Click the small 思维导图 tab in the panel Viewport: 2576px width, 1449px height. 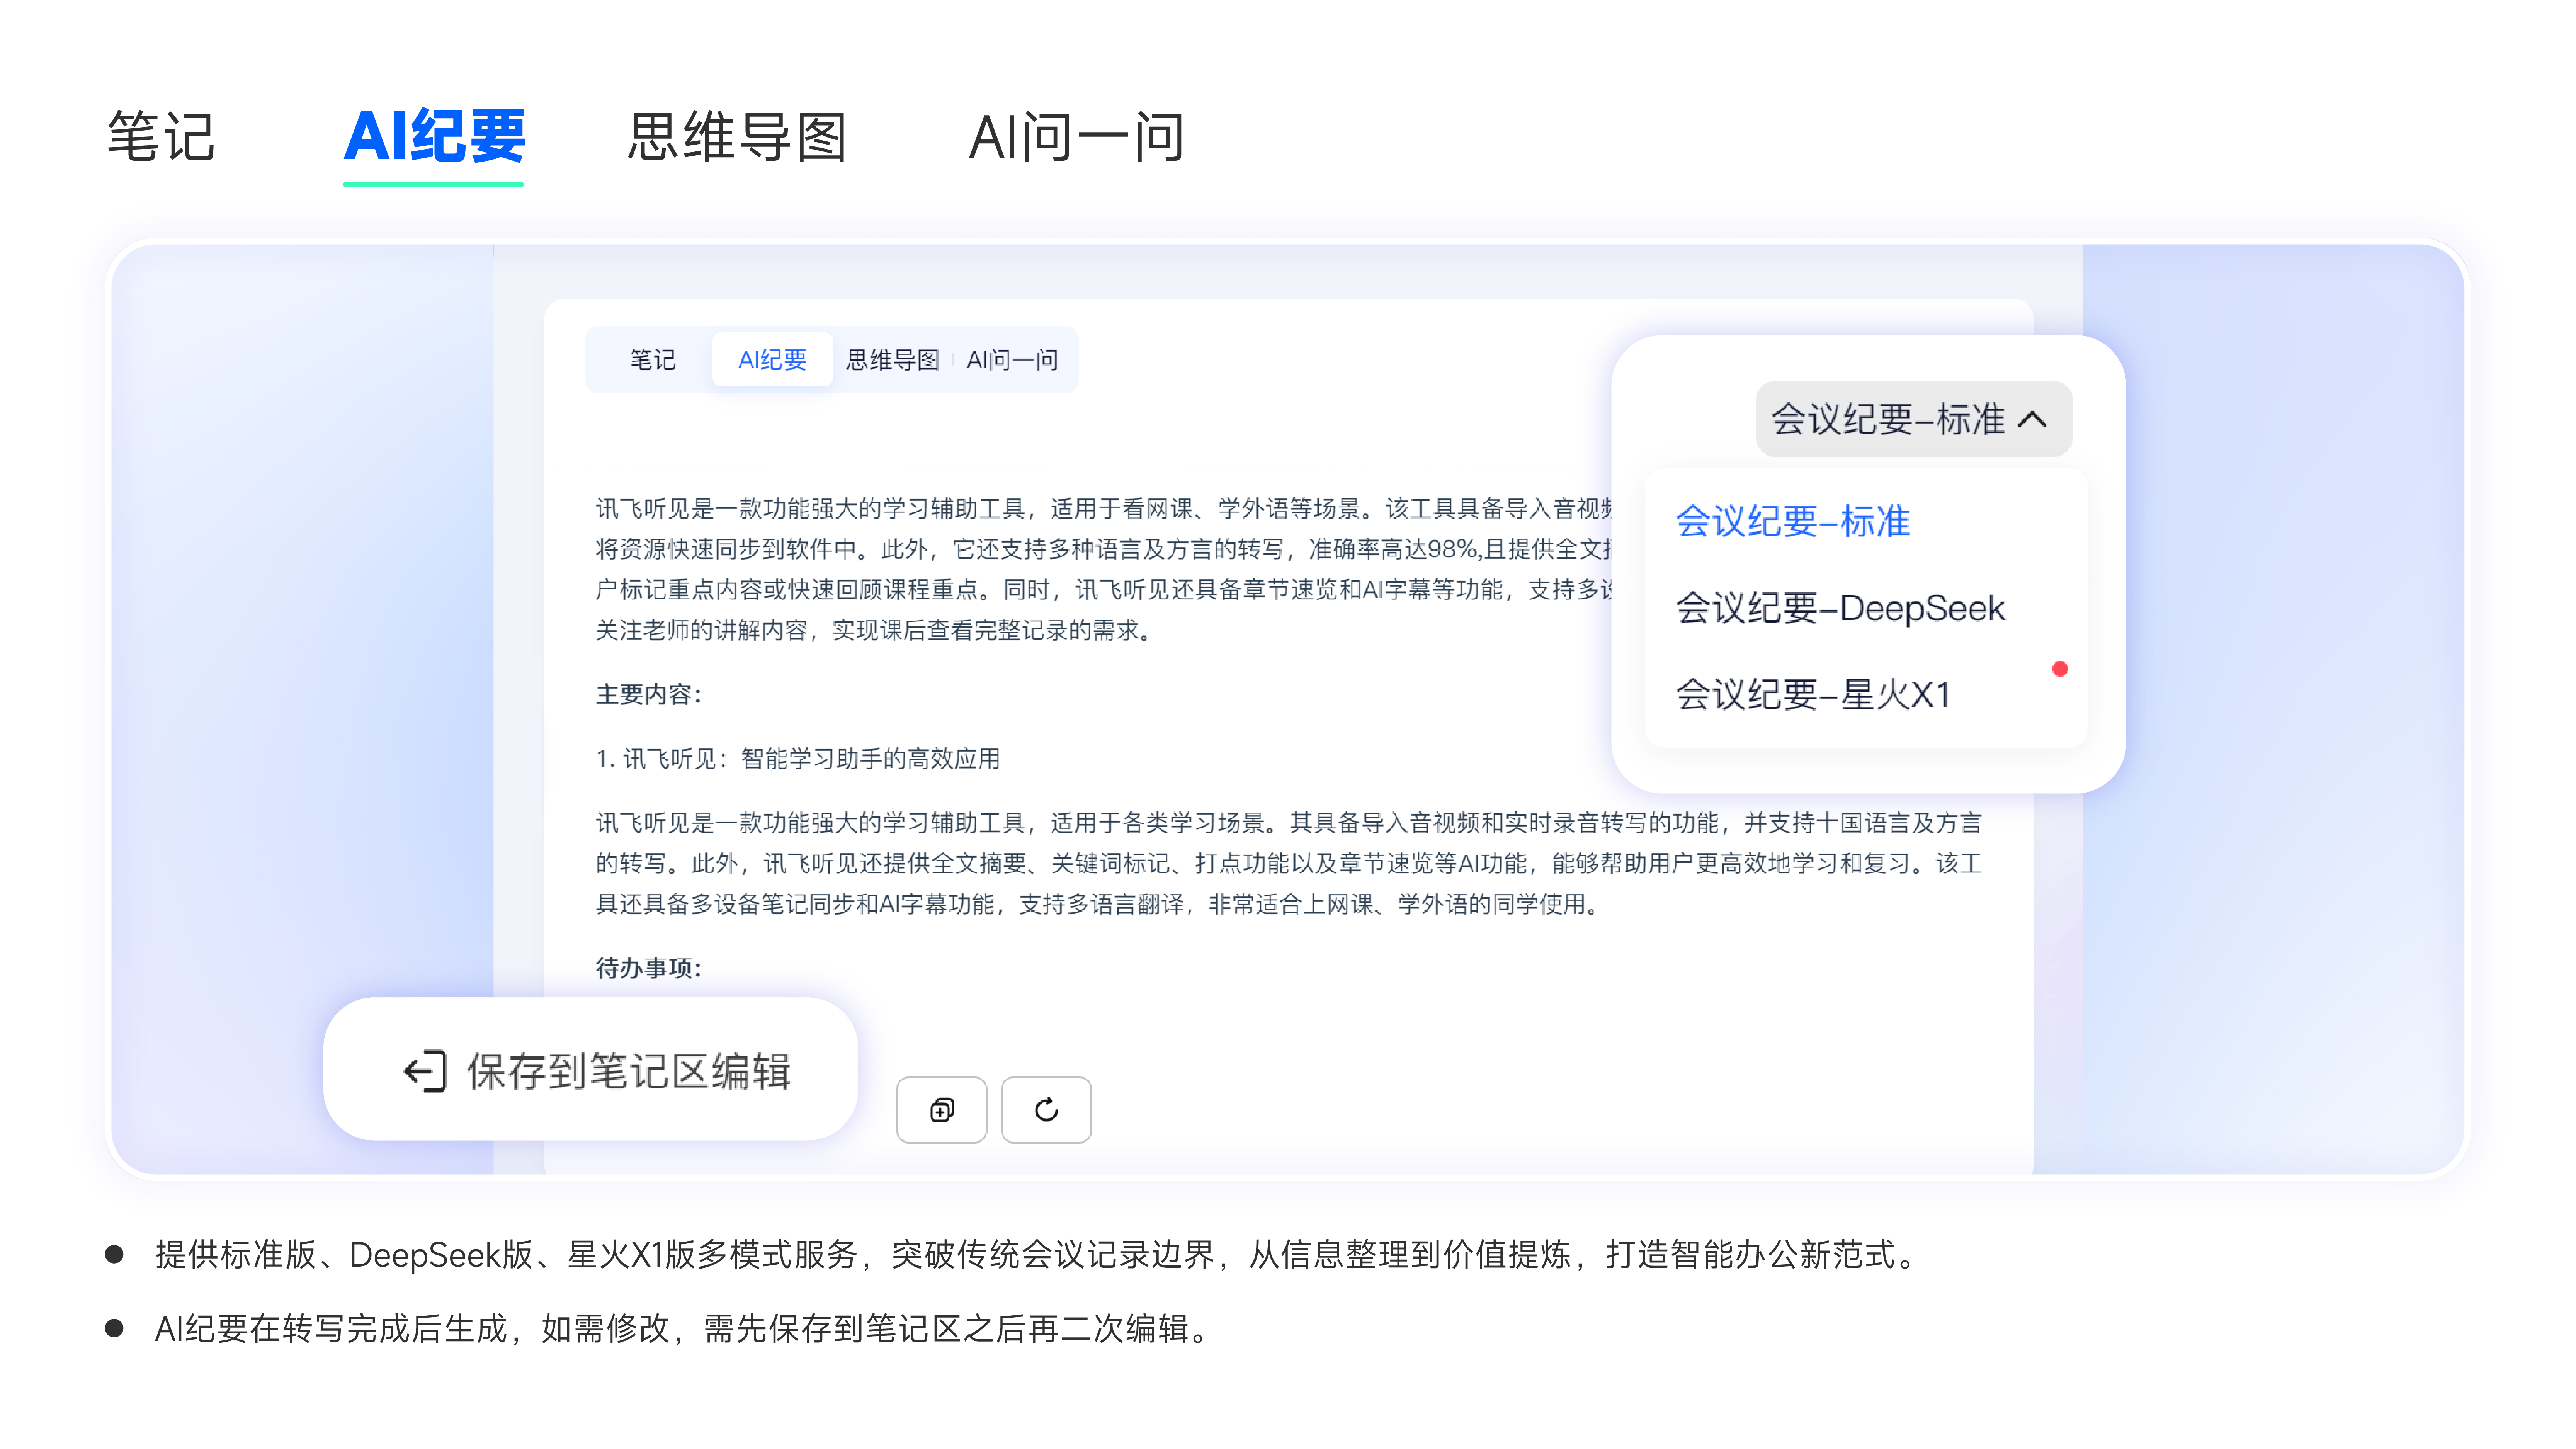click(893, 360)
